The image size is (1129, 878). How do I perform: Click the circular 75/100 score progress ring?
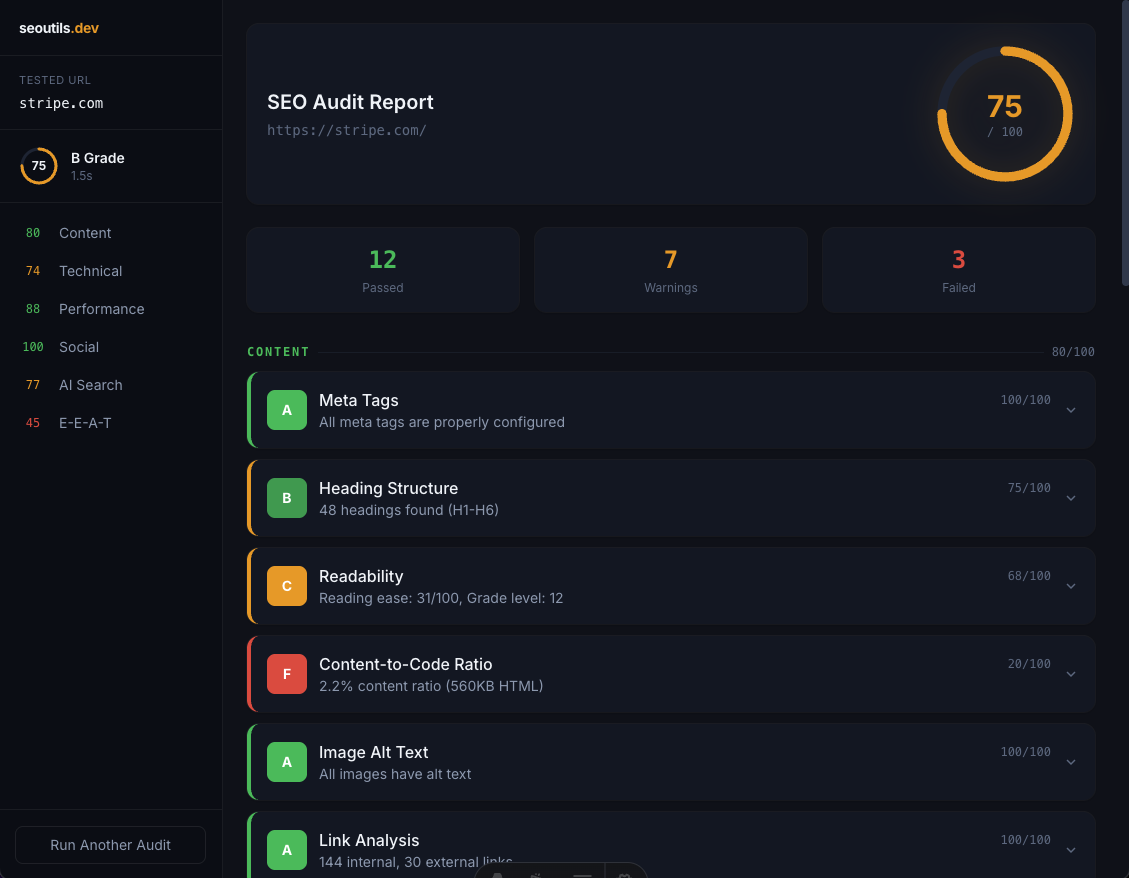(1005, 114)
